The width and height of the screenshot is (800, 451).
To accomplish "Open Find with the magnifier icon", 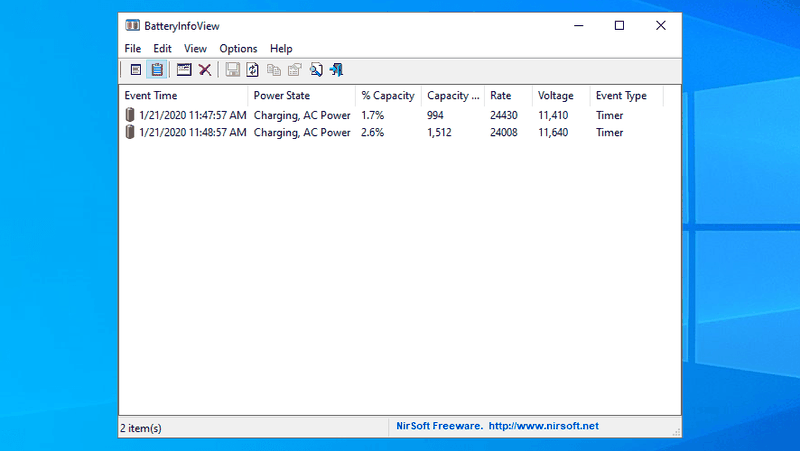I will click(316, 70).
